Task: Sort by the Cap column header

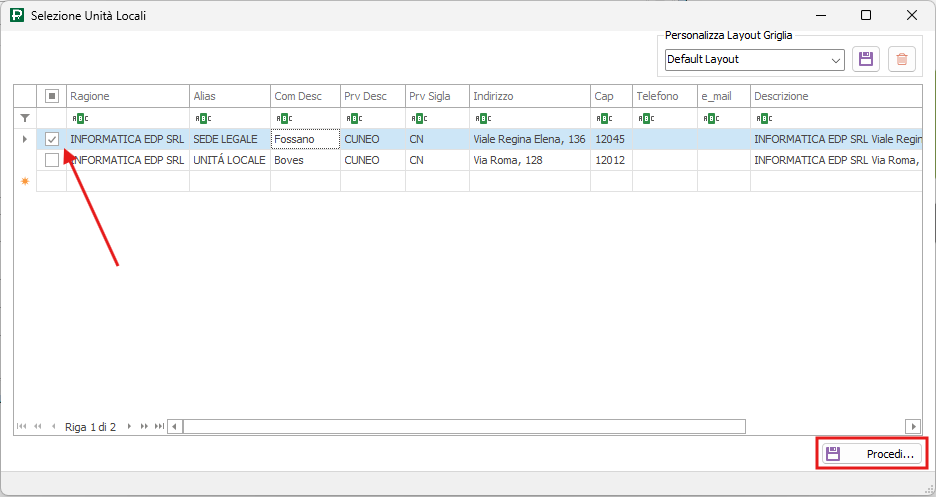Action: (x=610, y=96)
